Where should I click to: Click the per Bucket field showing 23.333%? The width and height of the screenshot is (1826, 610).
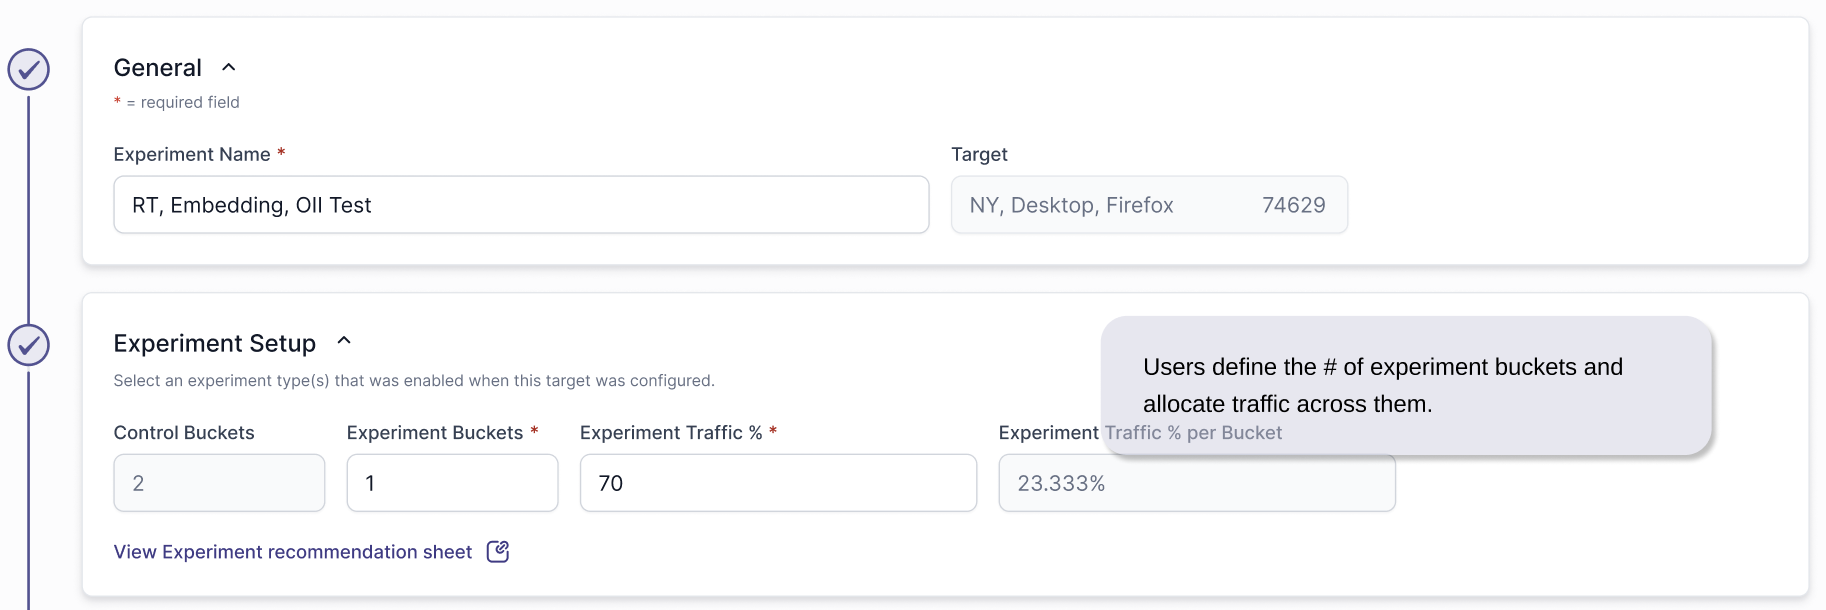tap(1196, 484)
